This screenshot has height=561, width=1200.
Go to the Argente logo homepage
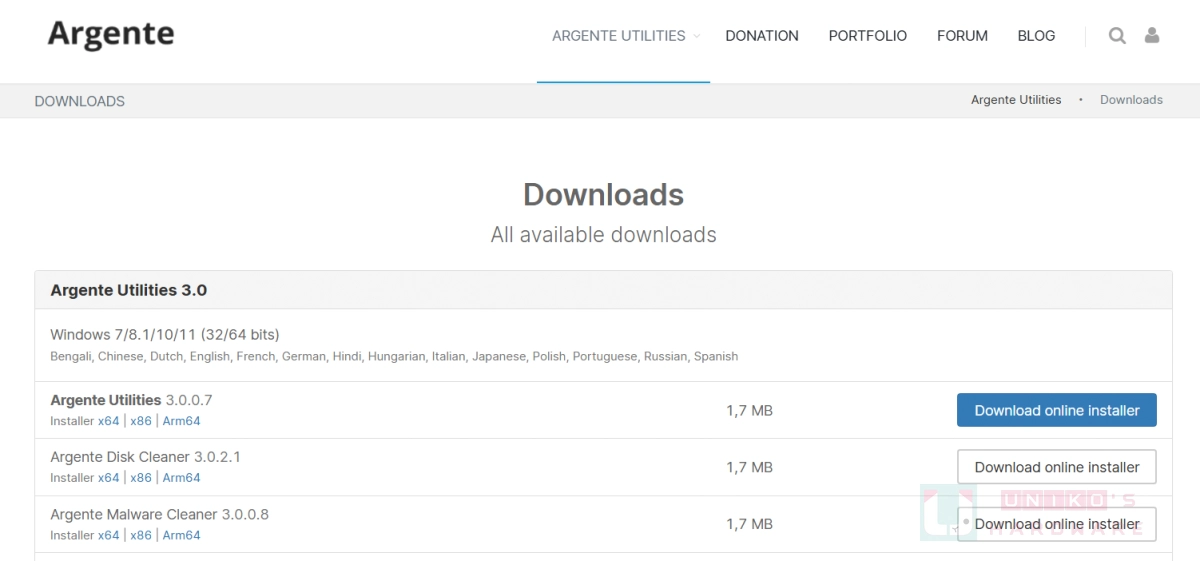pyautogui.click(x=111, y=35)
